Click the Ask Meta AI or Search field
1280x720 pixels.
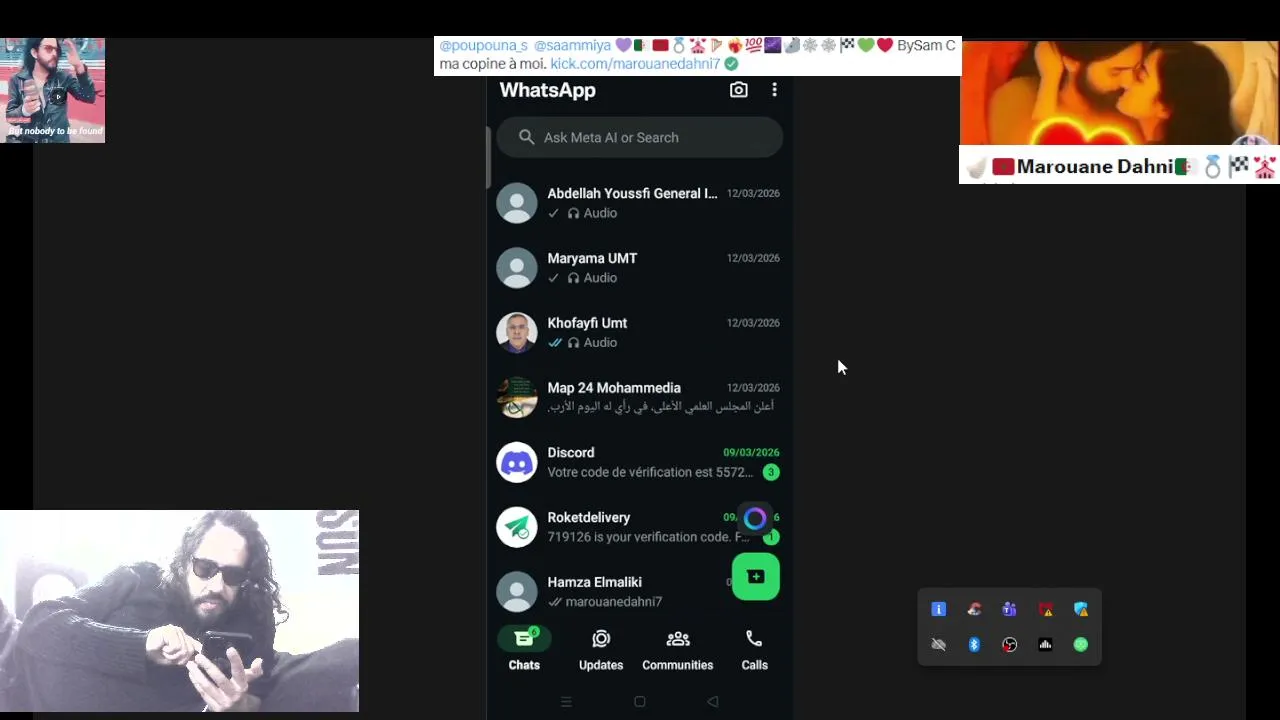coord(639,137)
